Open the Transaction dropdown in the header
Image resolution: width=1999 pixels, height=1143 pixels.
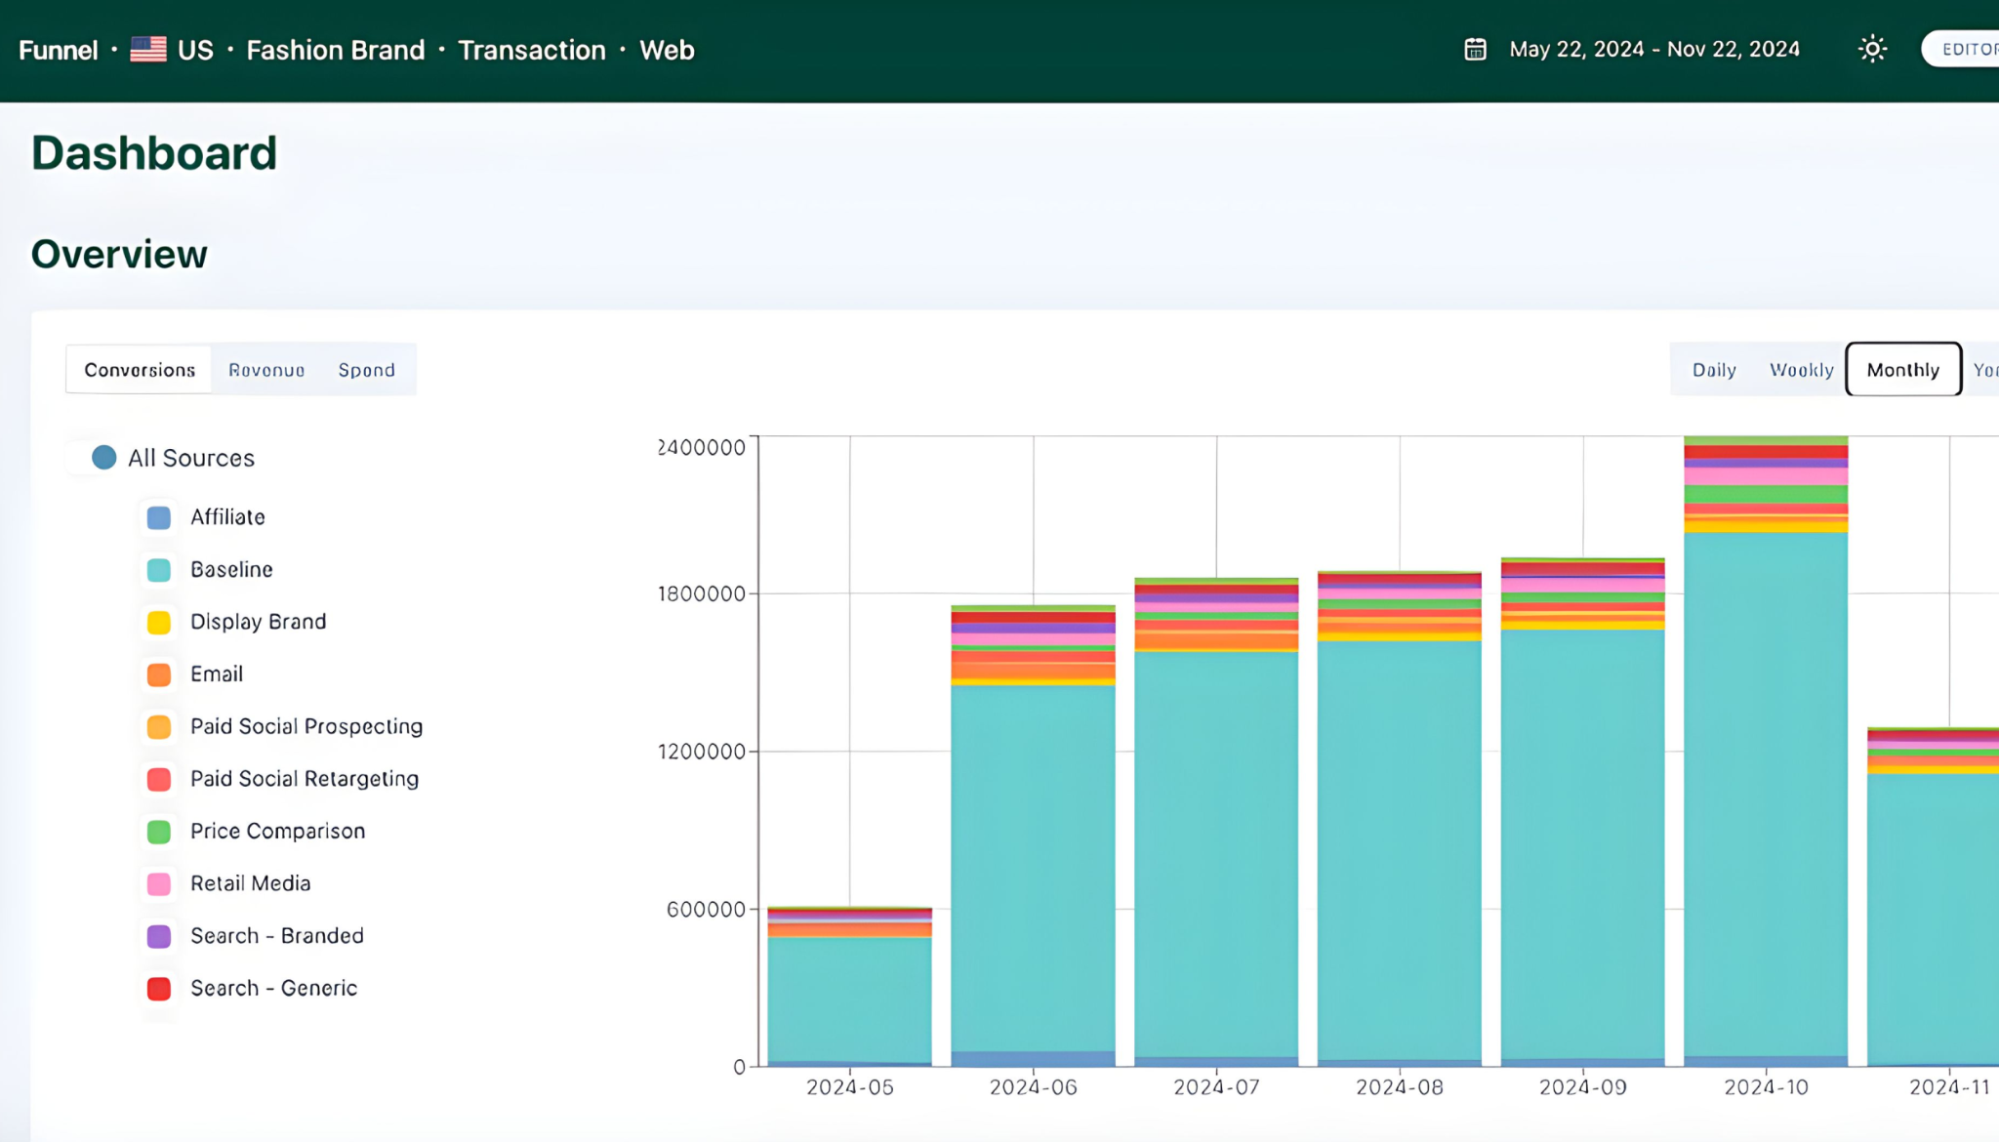[532, 49]
